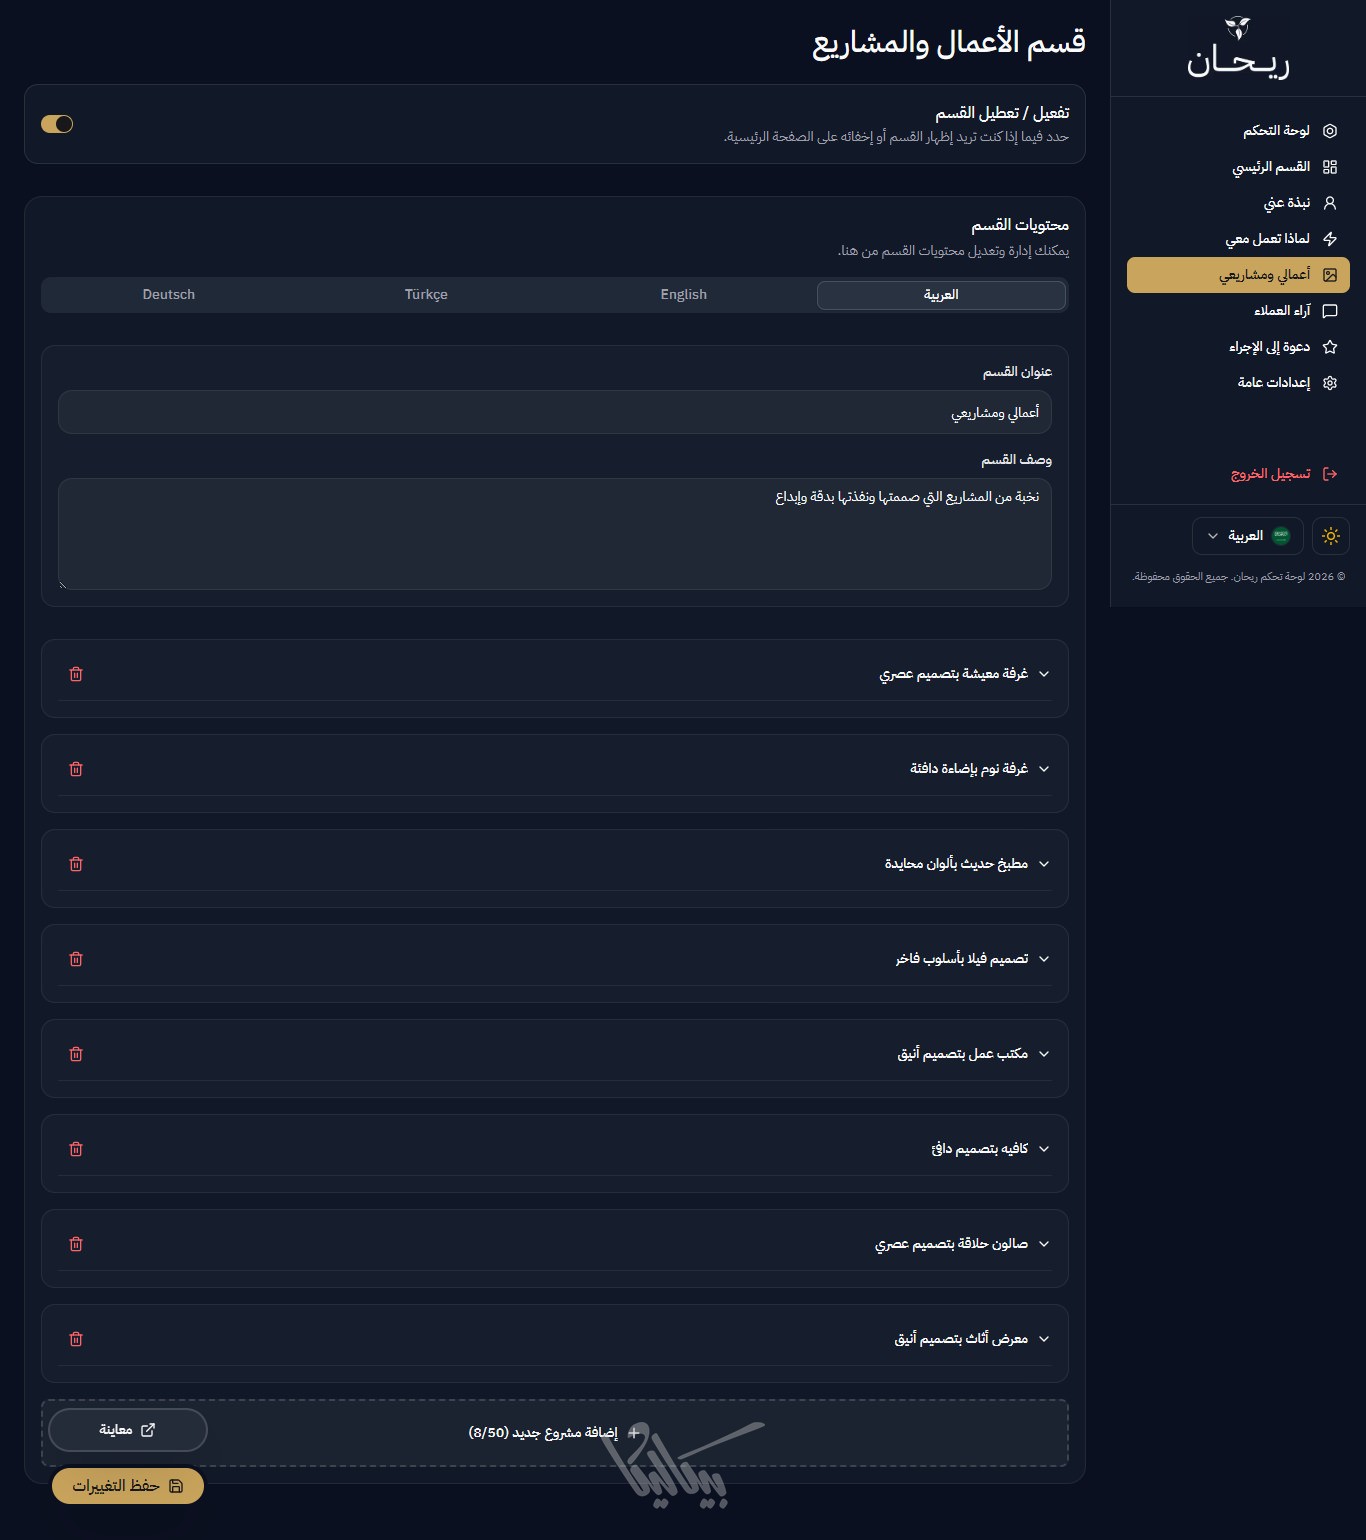Click trash icon for مطبخ حديث بألوان محايدة
Viewport: 1366px width, 1540px height.
(76, 864)
